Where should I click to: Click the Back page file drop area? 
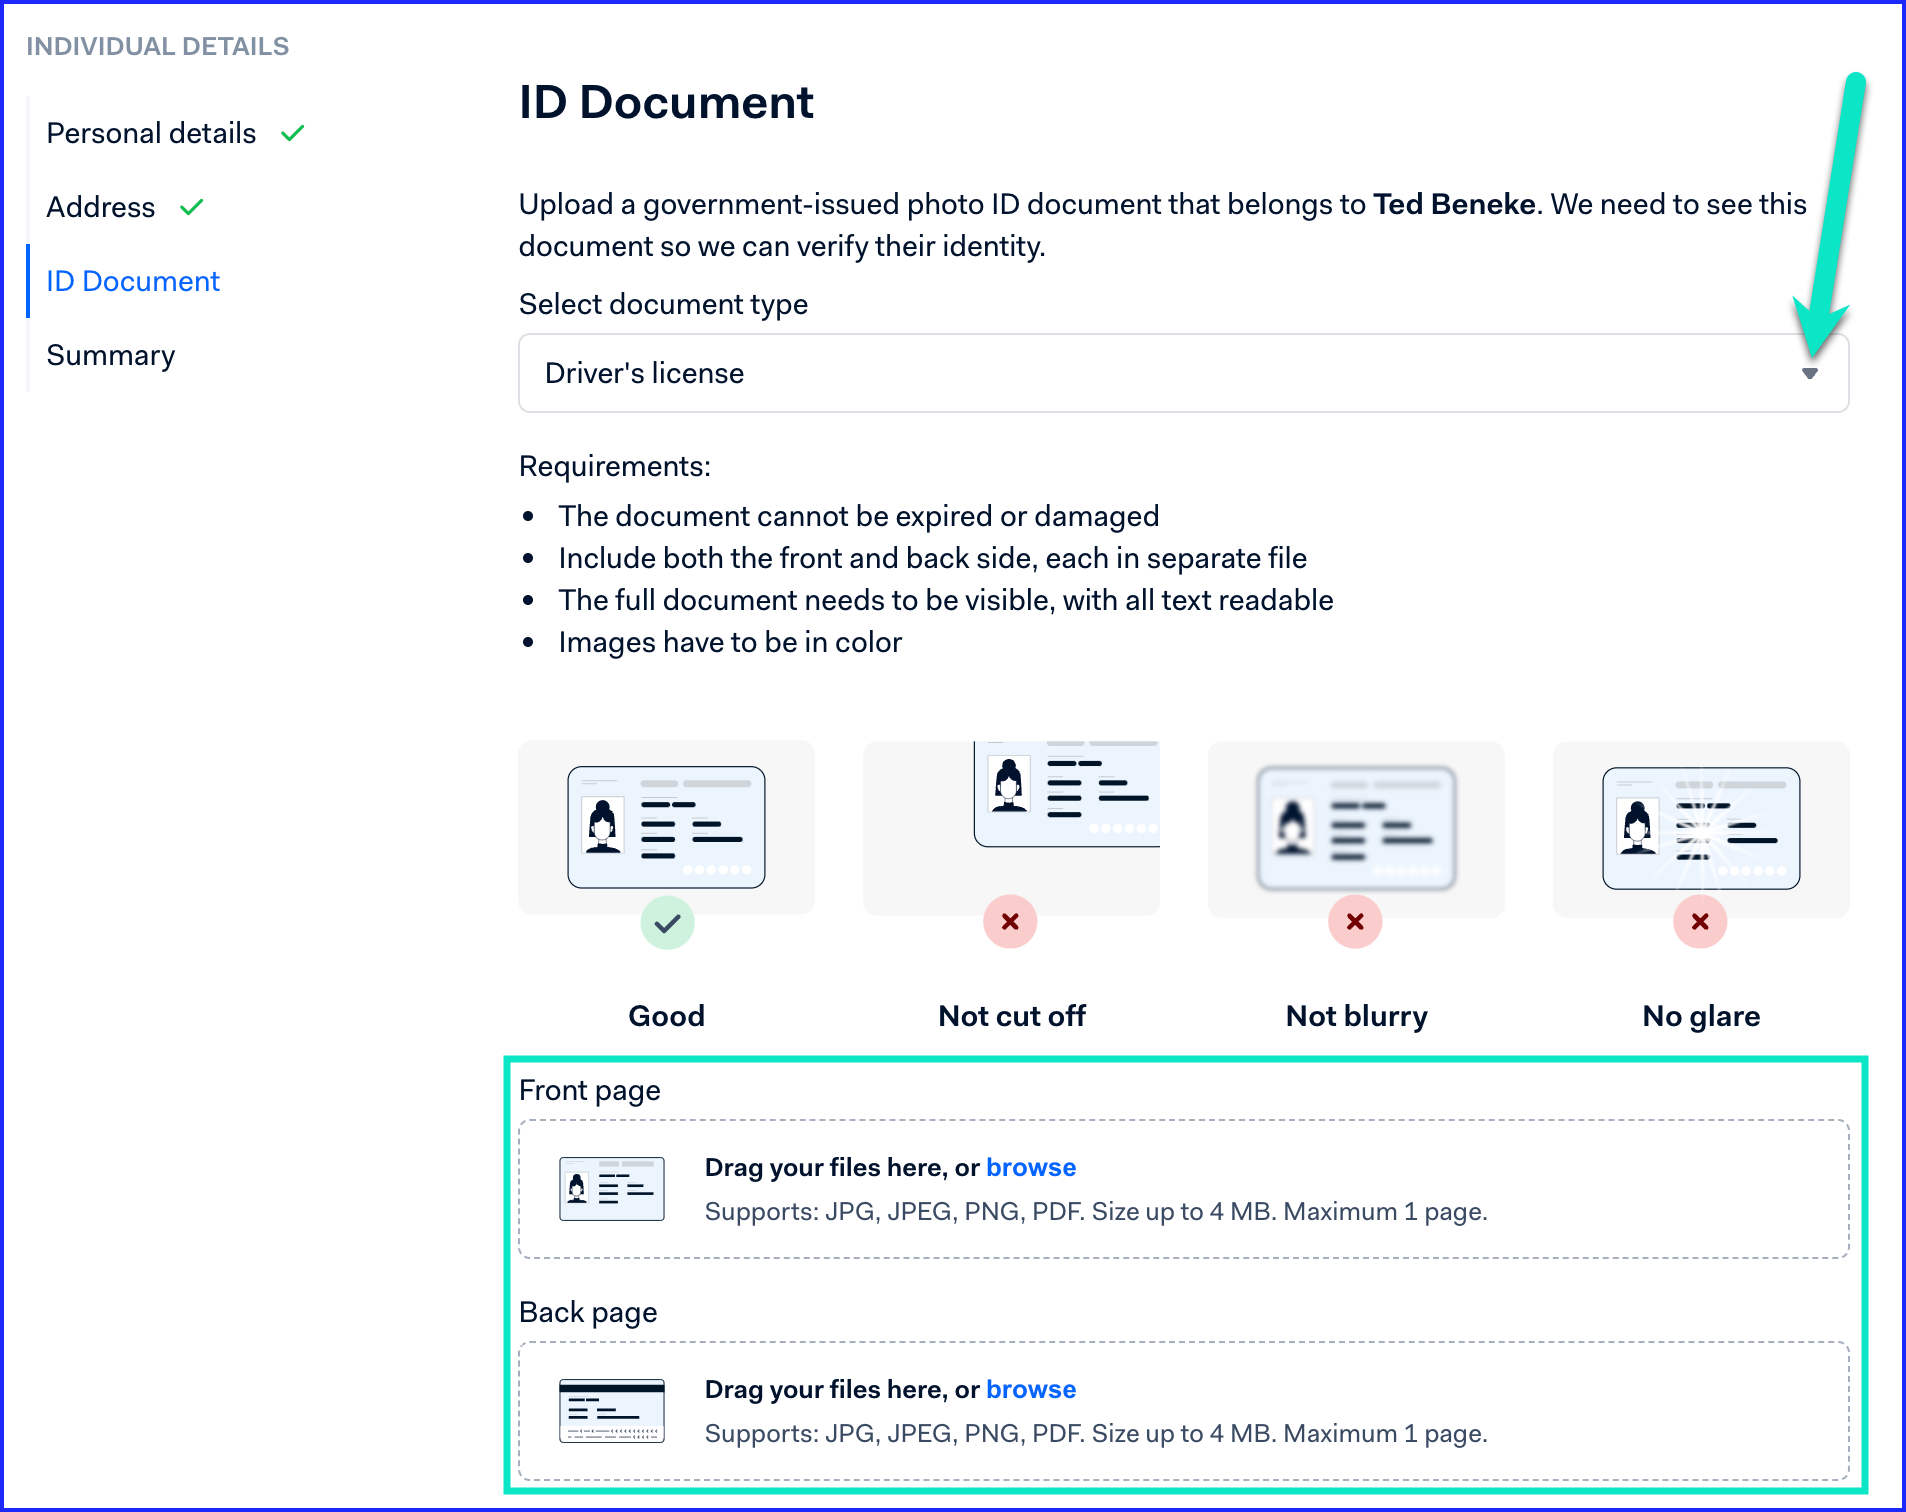(x=1183, y=1411)
